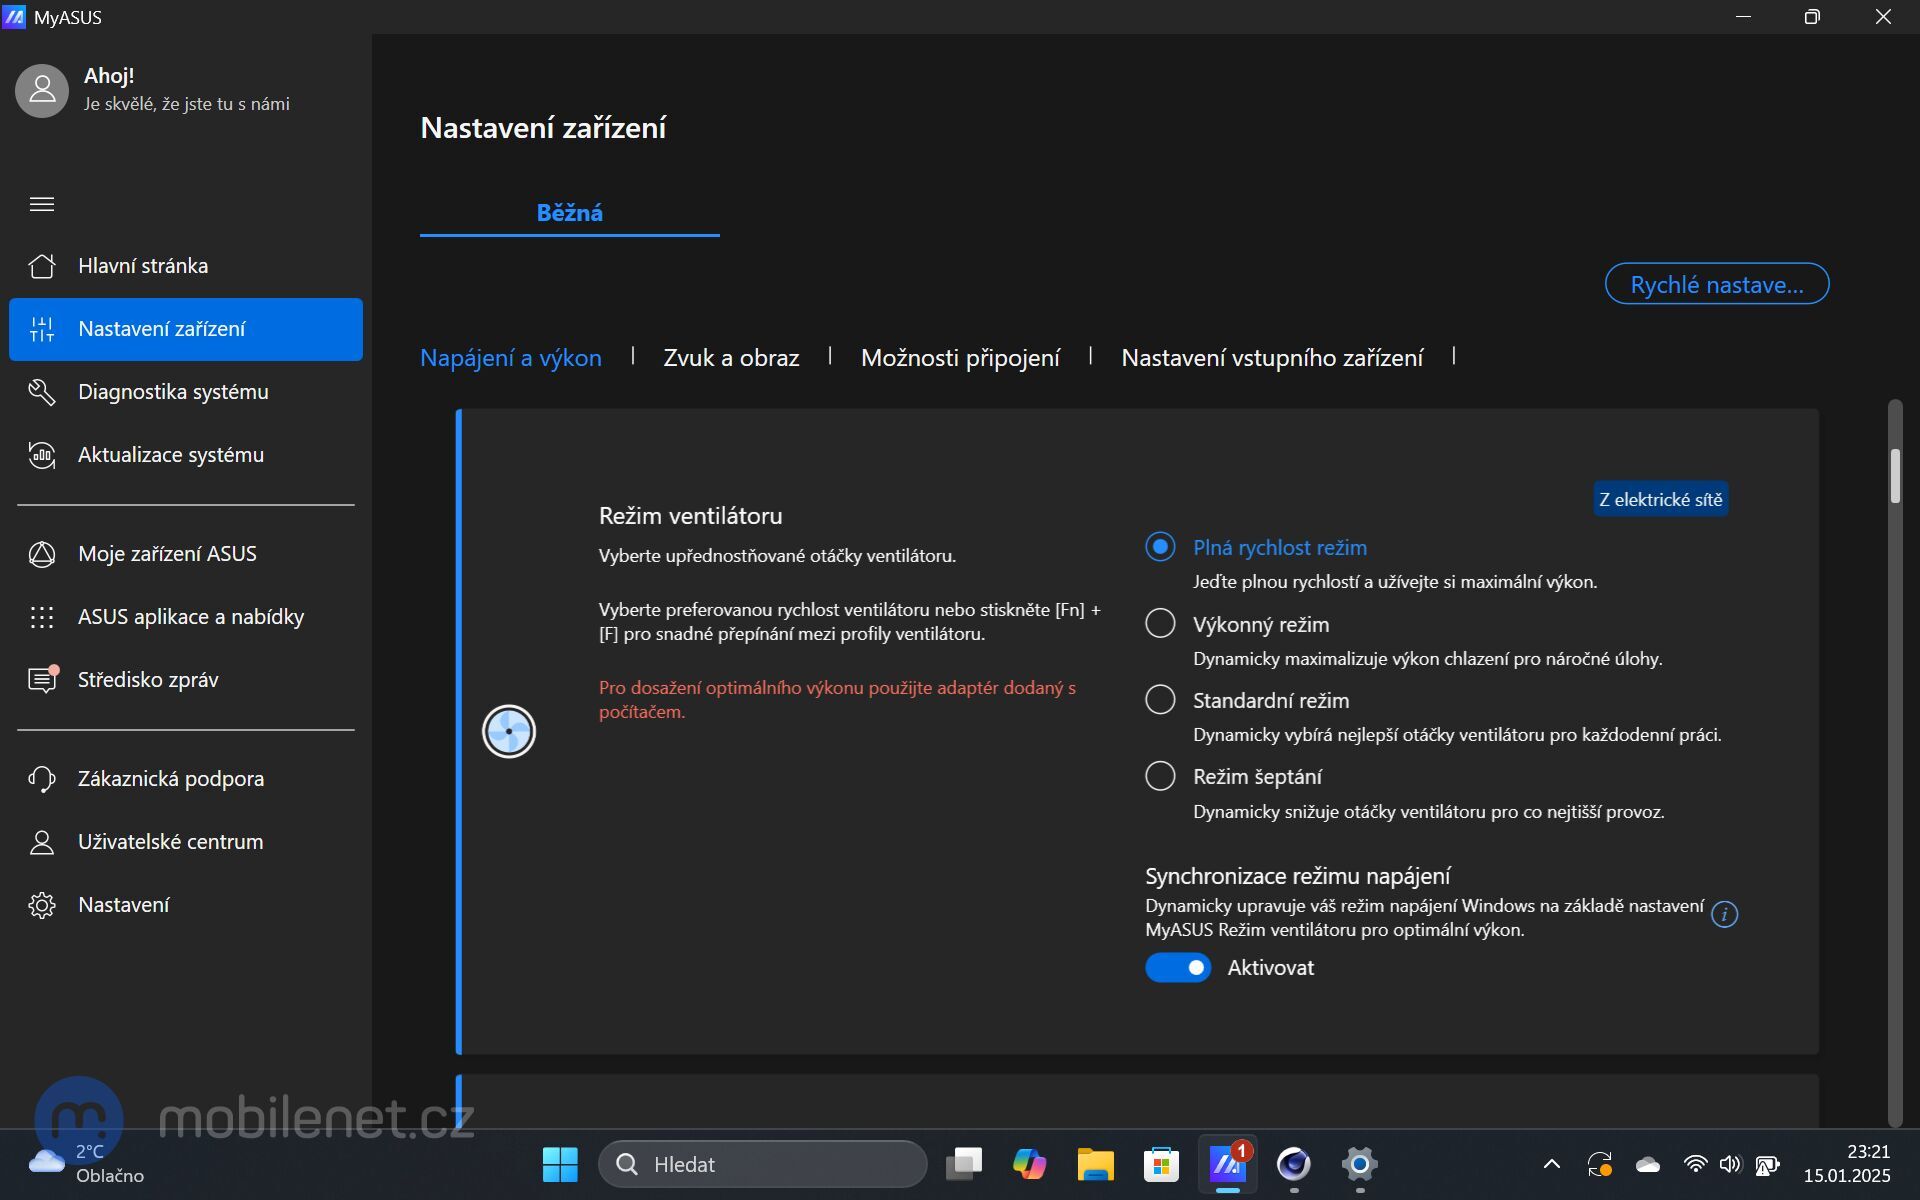The image size is (1920, 1200).
Task: Open the Z elektrické sítě power source selector
Action: [x=1660, y=498]
